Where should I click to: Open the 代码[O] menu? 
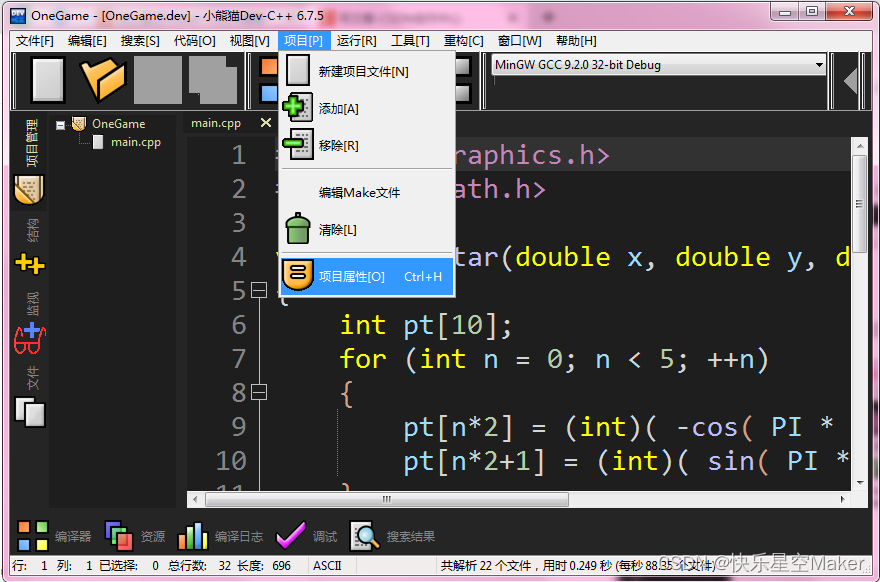point(194,41)
